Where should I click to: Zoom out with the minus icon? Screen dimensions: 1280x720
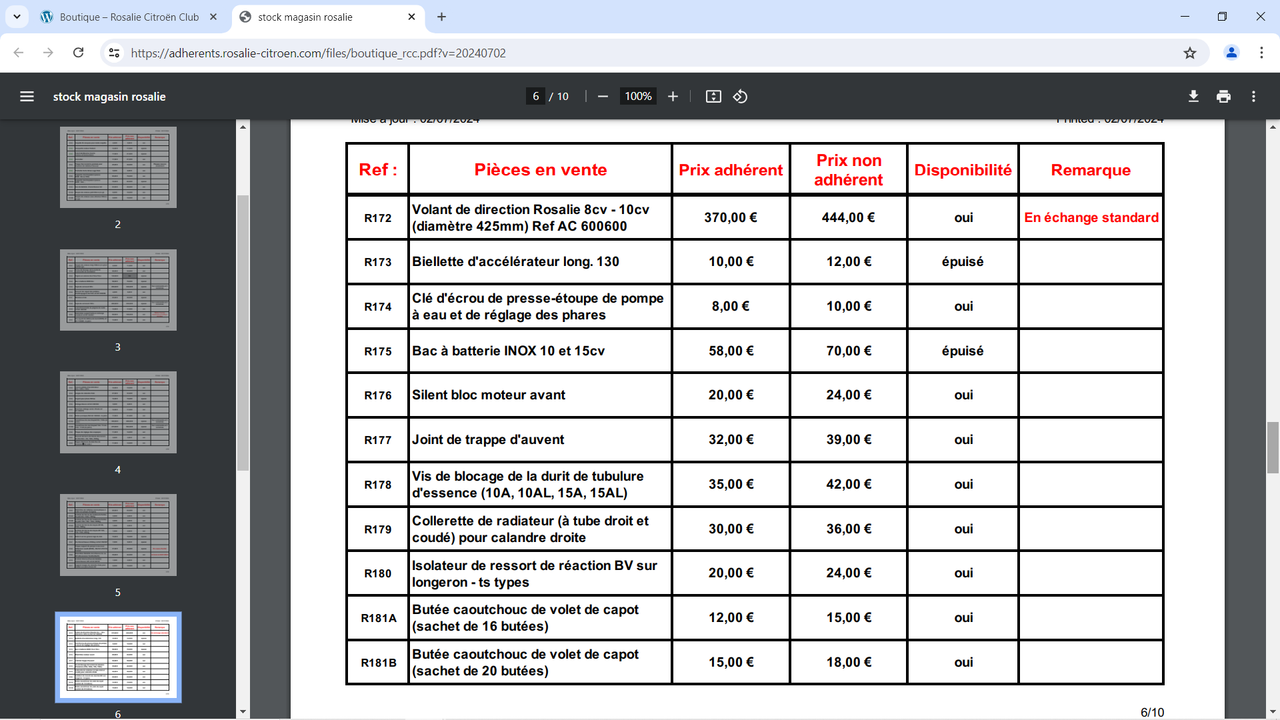tap(603, 97)
